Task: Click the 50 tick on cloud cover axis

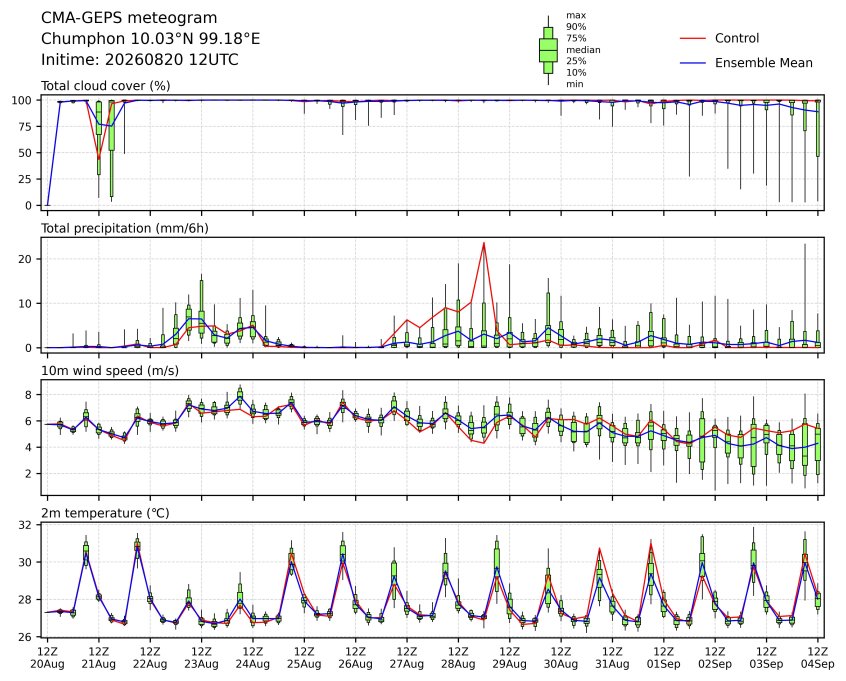Action: (26, 153)
